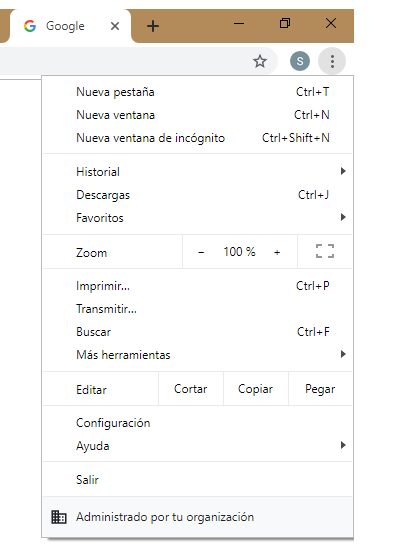Enter fullscreen mode via the Zoom row icon
This screenshot has width=400, height=547.
pos(325,252)
